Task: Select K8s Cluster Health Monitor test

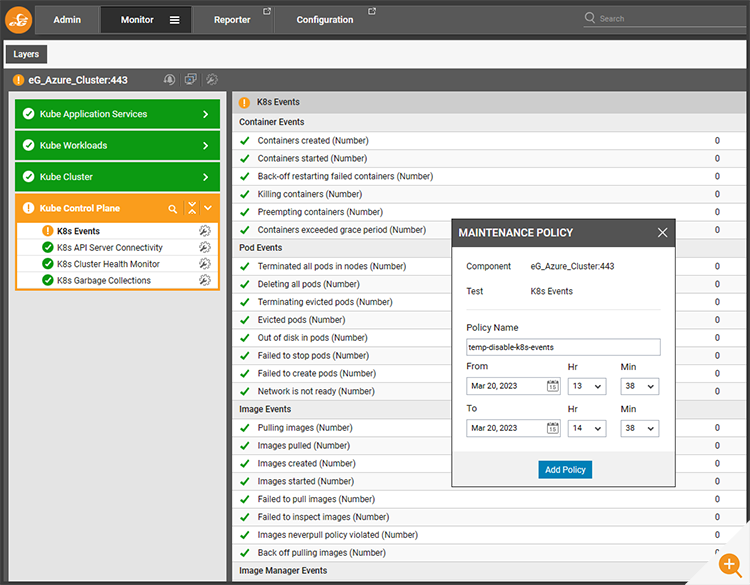Action: coord(108,264)
